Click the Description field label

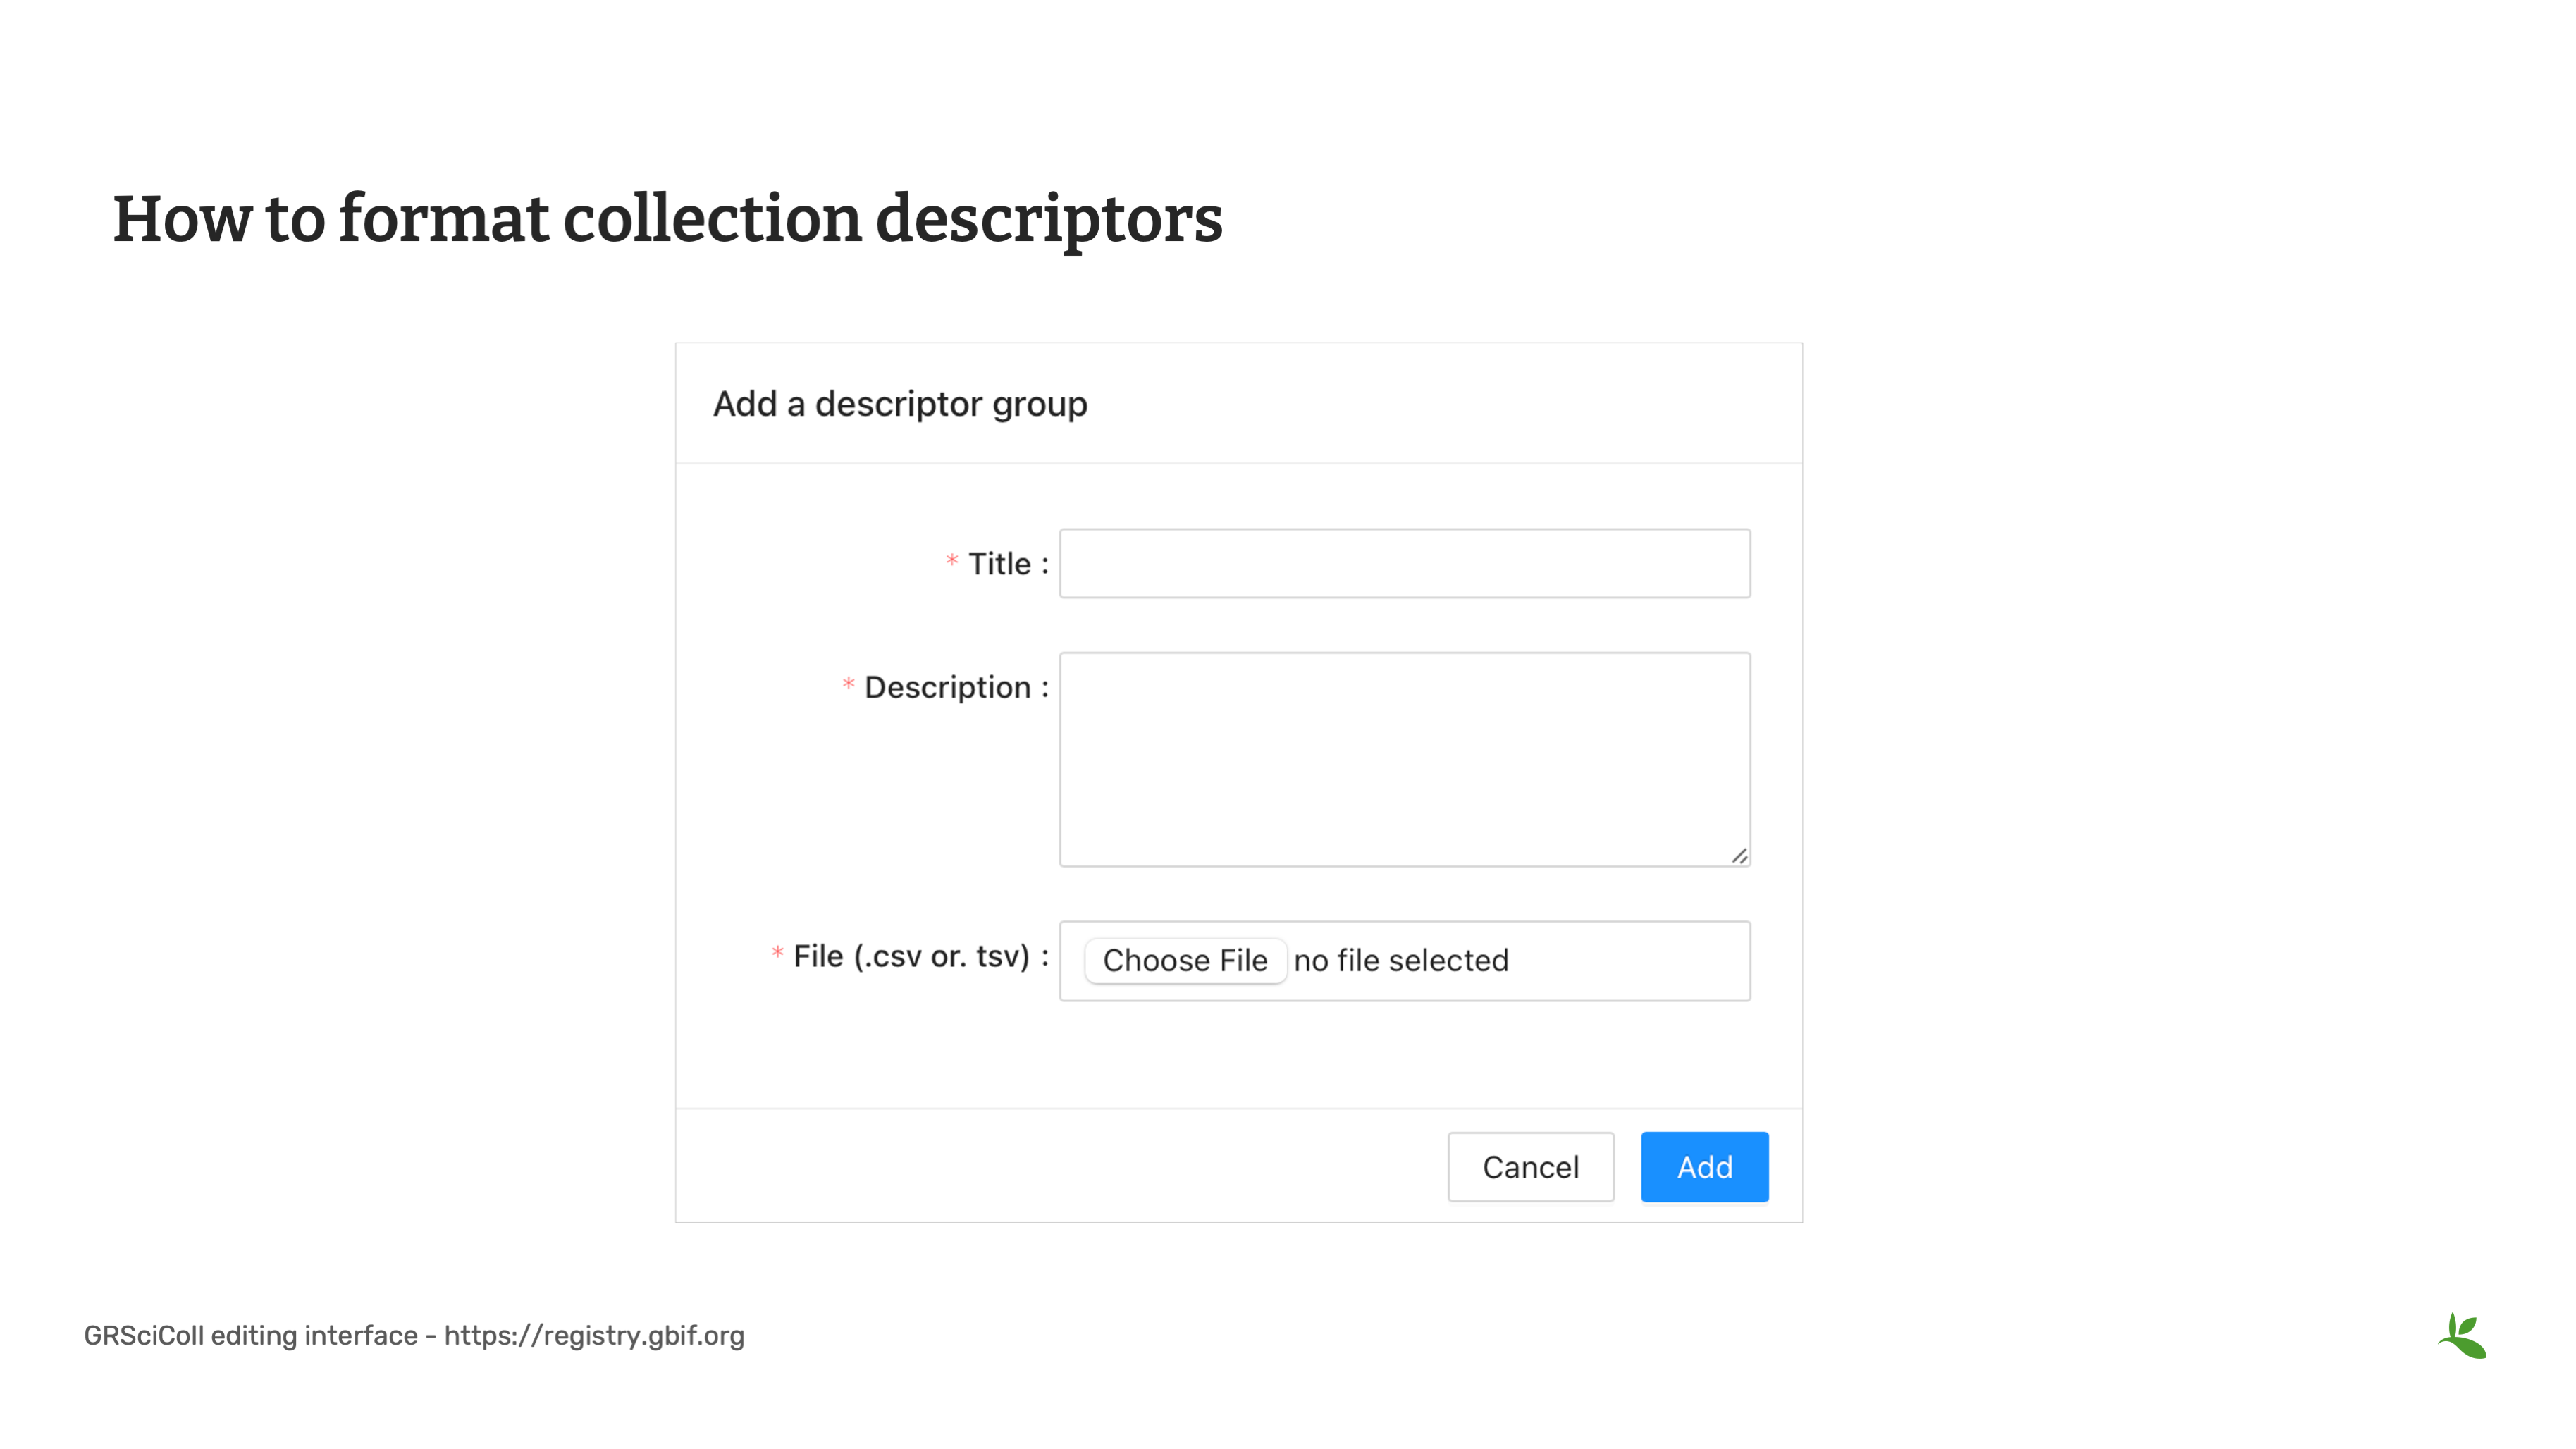(x=947, y=688)
